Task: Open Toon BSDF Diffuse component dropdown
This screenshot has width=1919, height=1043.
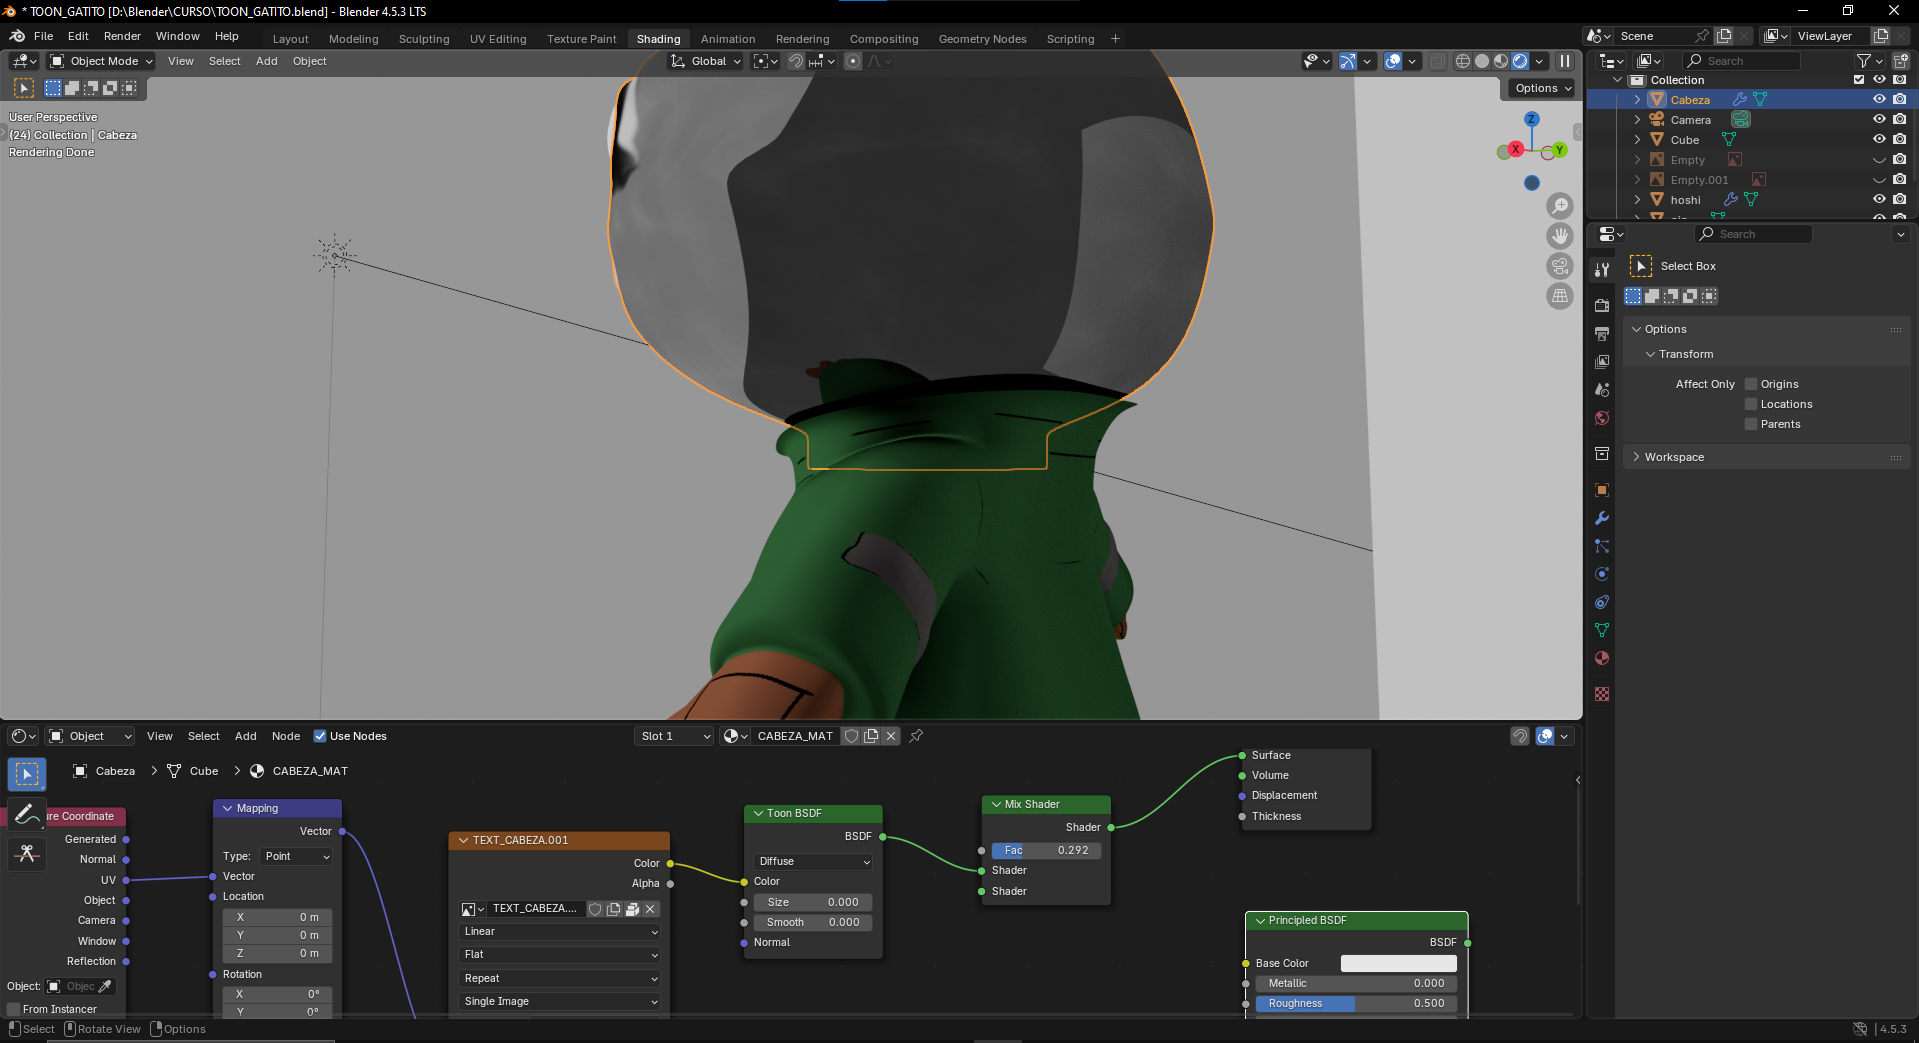Action: 813,861
